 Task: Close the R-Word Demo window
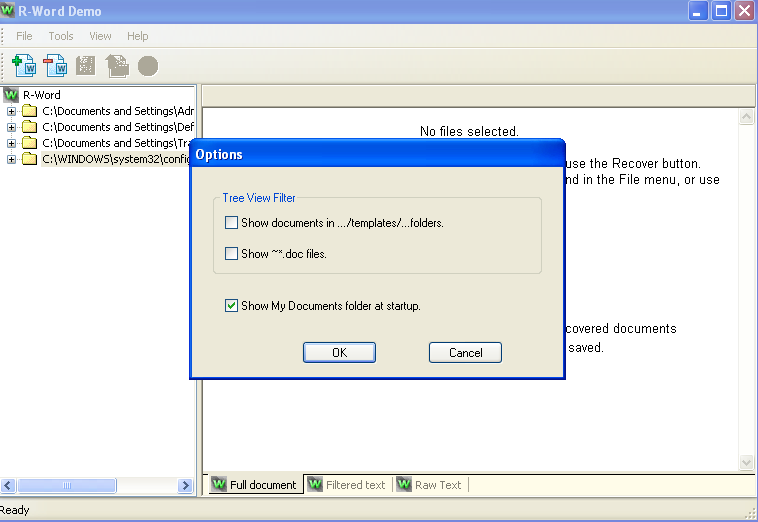(x=744, y=11)
